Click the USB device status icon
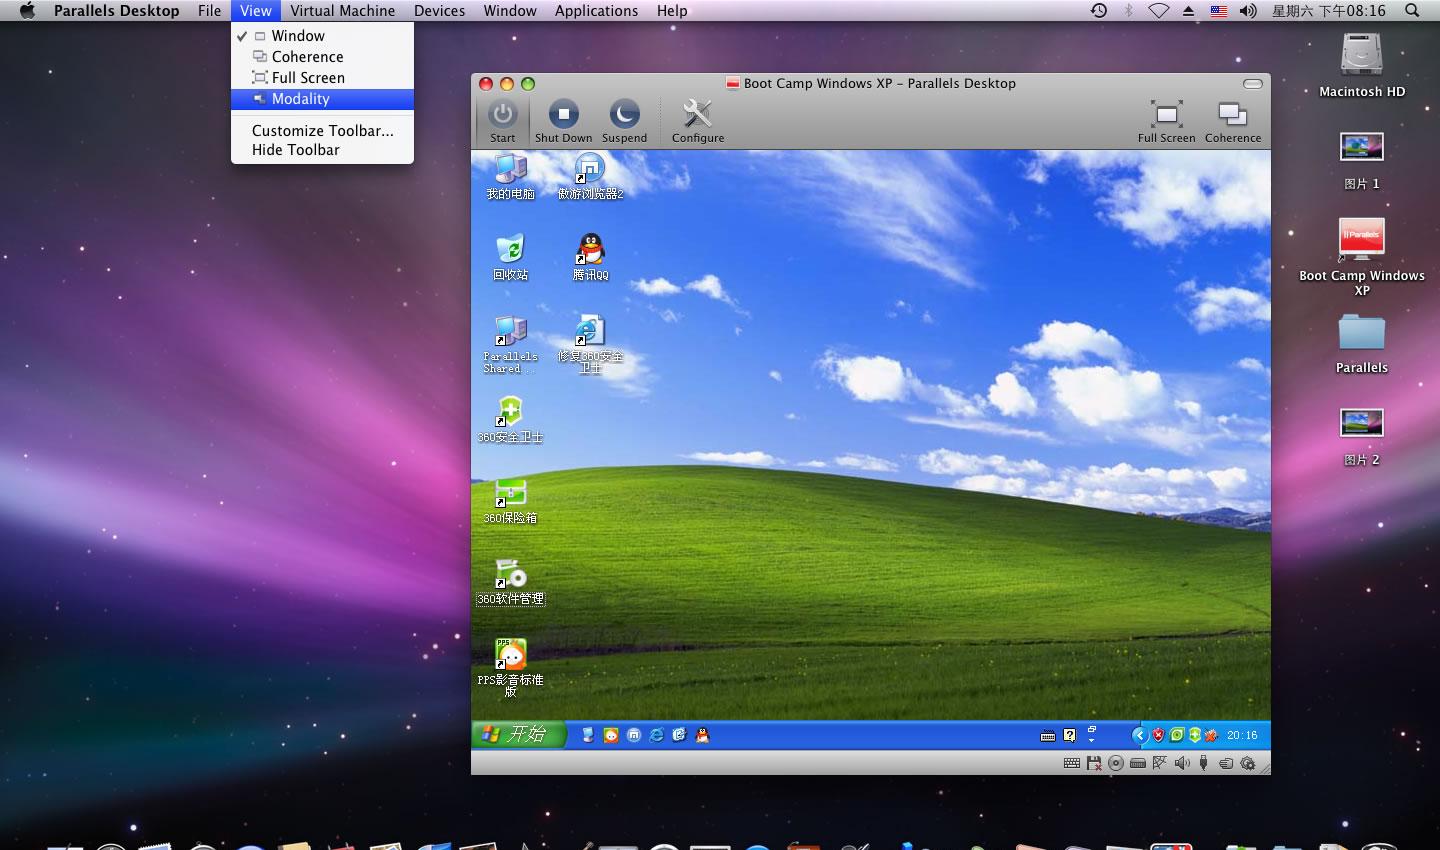This screenshot has width=1440, height=850. 1204,763
